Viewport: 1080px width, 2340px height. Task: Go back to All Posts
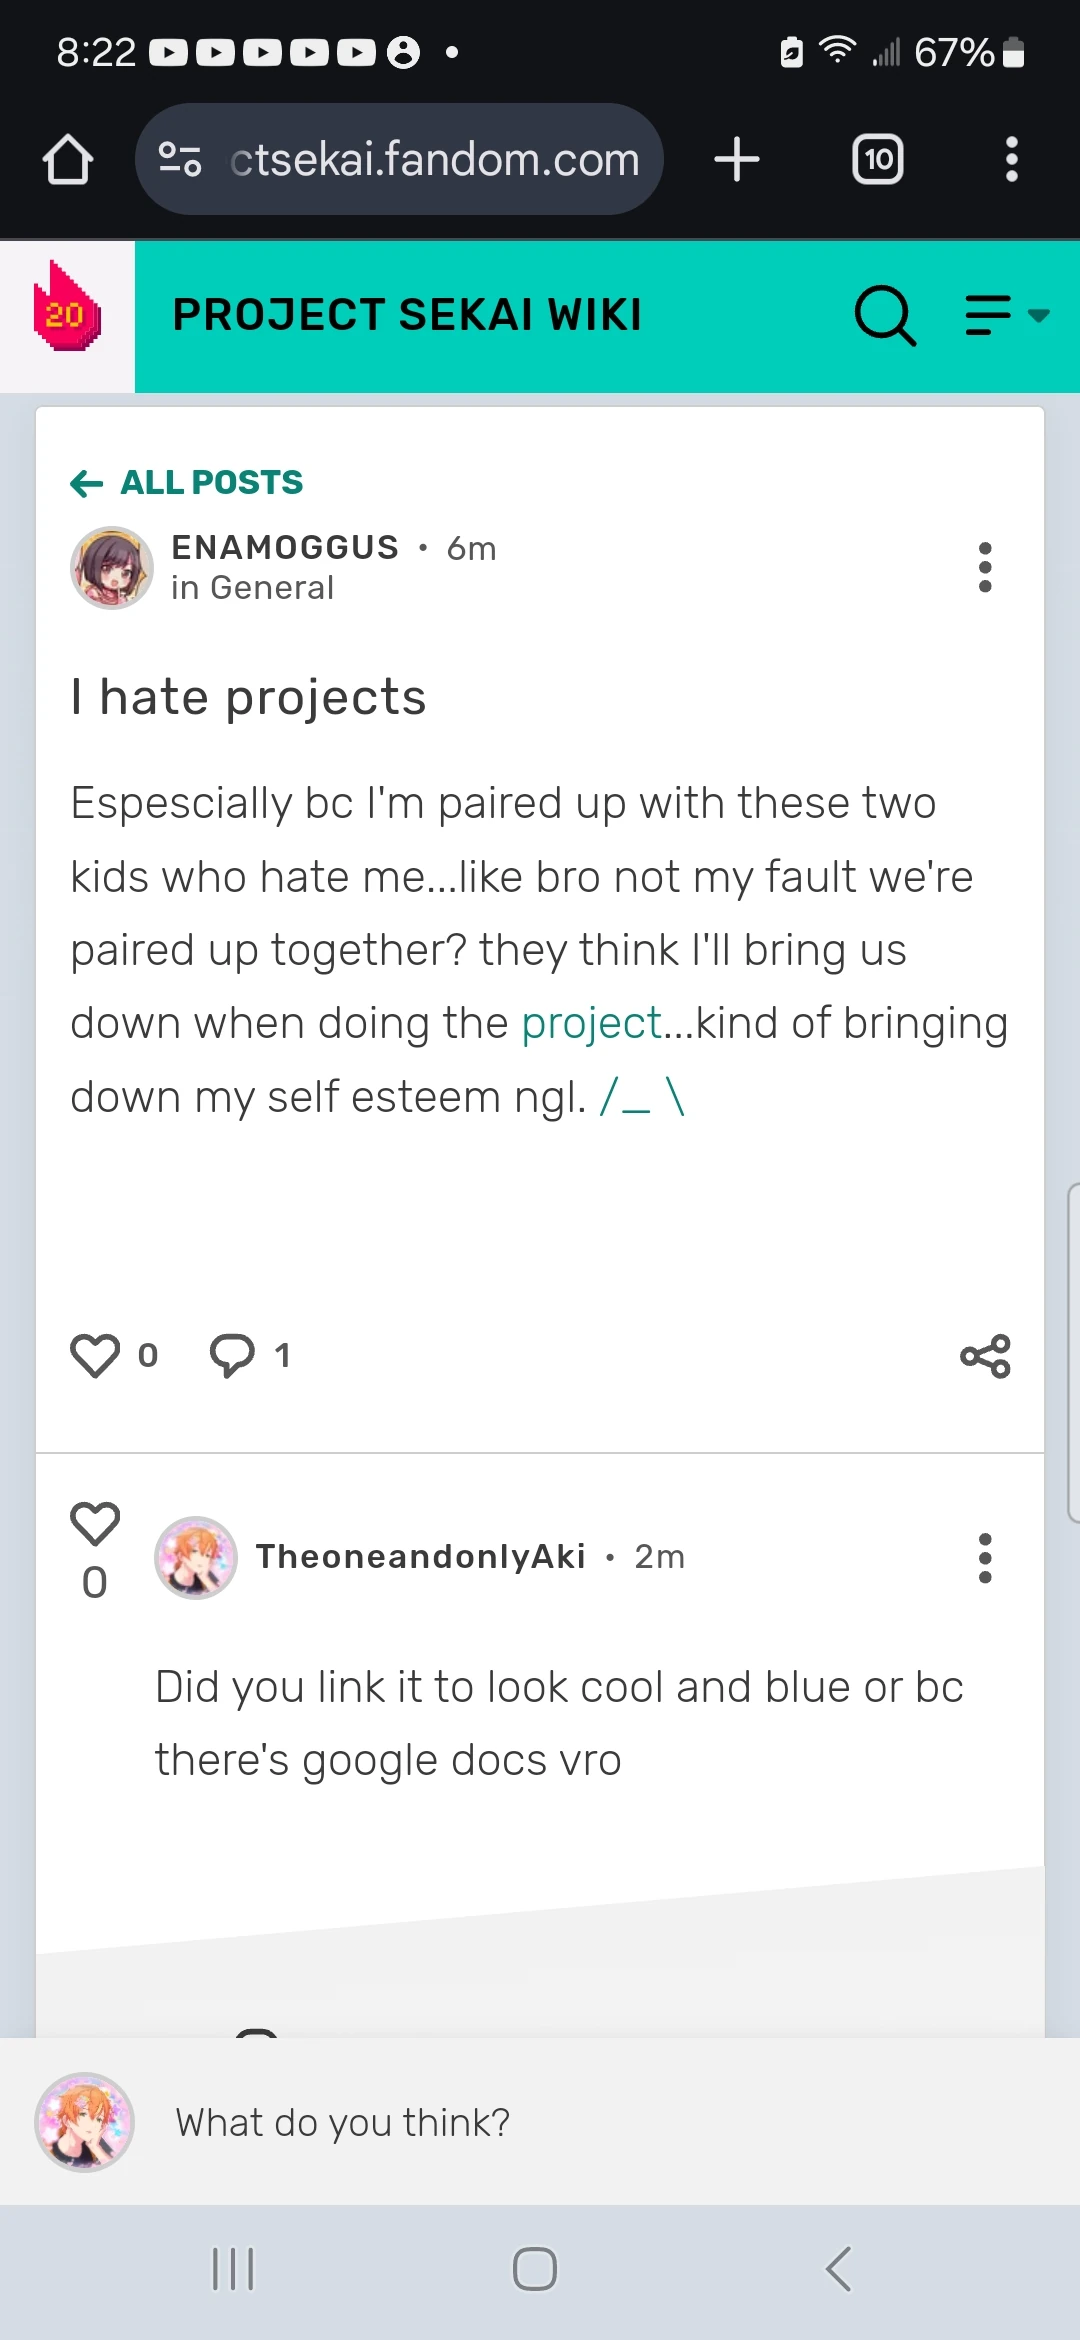(187, 483)
